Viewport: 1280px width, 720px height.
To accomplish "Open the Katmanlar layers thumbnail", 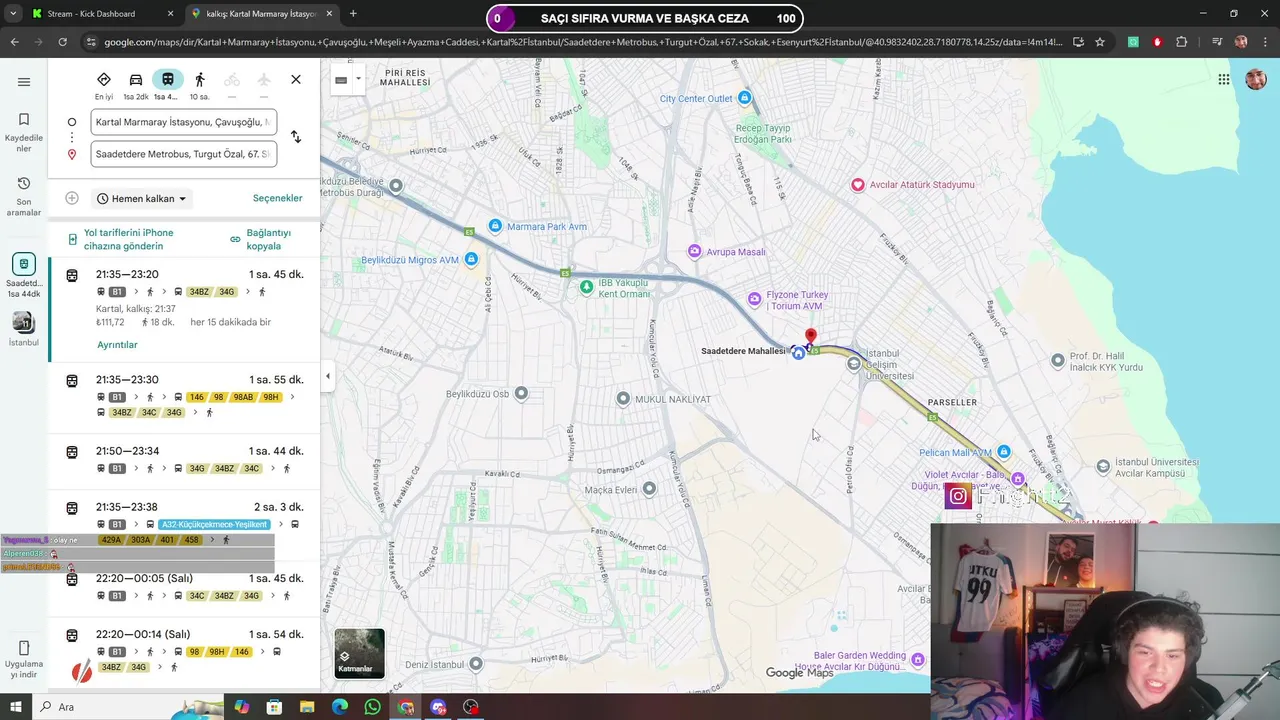I will 359,653.
